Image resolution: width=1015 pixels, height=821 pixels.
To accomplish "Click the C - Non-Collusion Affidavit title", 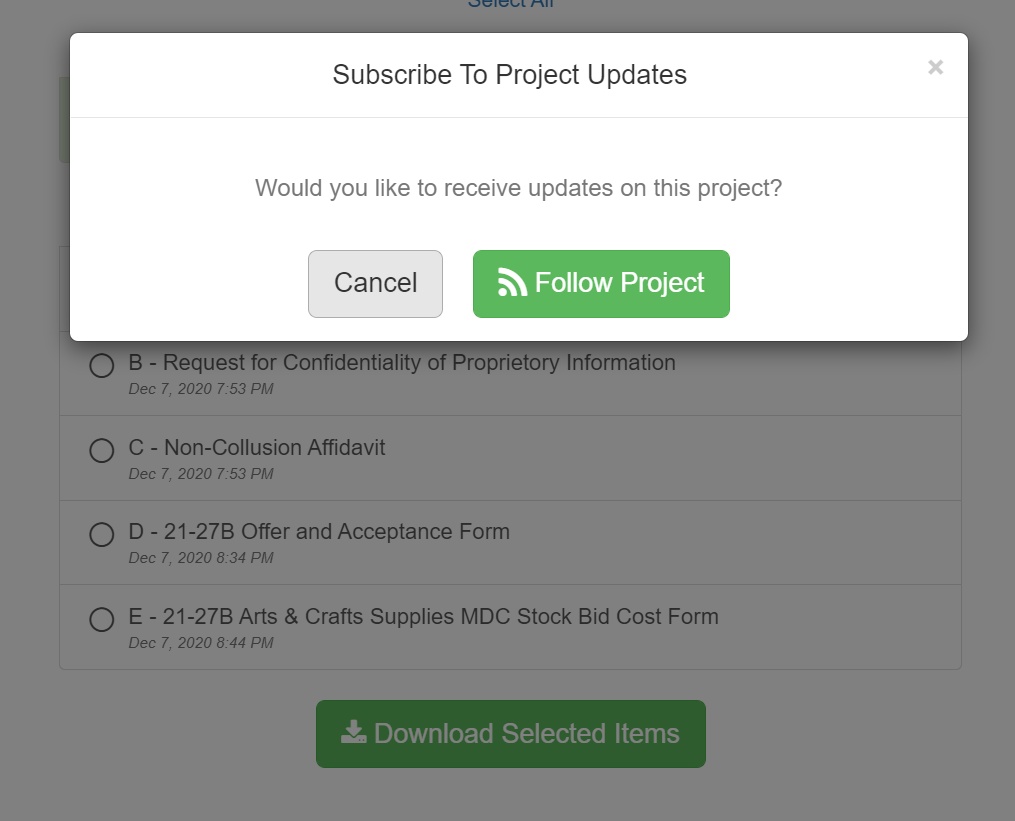I will click(x=257, y=447).
